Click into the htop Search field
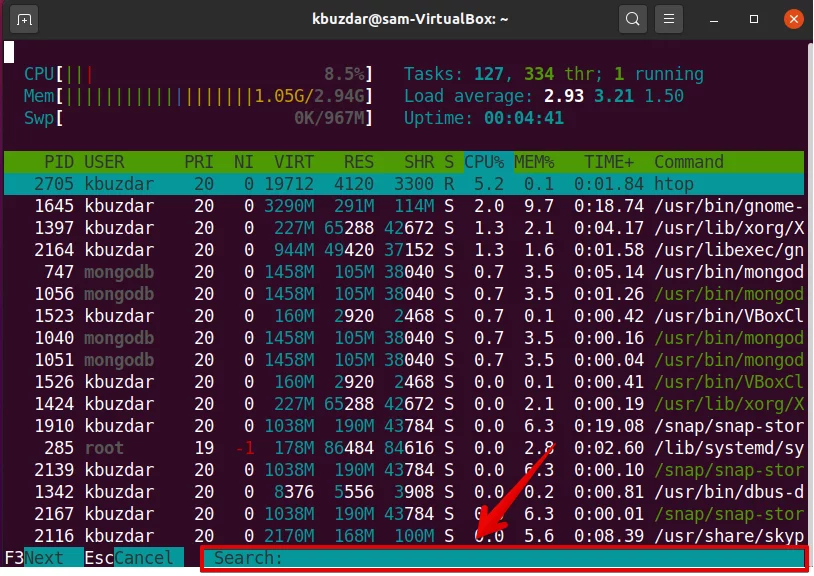This screenshot has height=576, width=814. (x=504, y=558)
